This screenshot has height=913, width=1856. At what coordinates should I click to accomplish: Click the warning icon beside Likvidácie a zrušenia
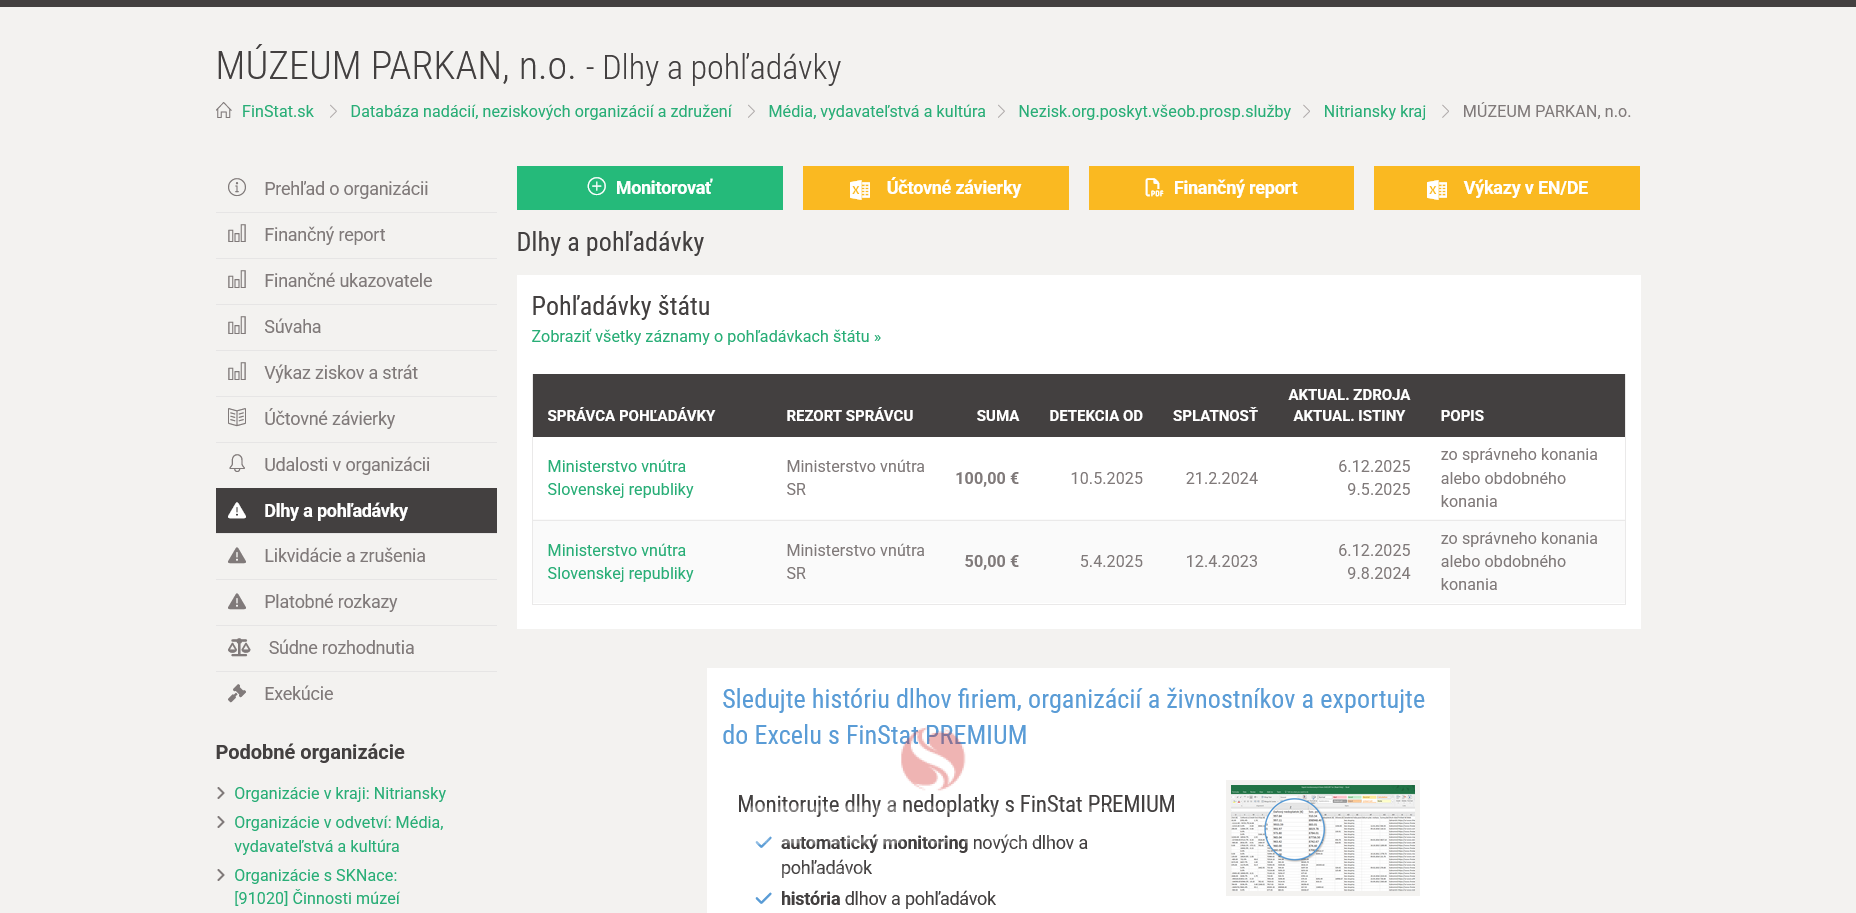coord(237,556)
